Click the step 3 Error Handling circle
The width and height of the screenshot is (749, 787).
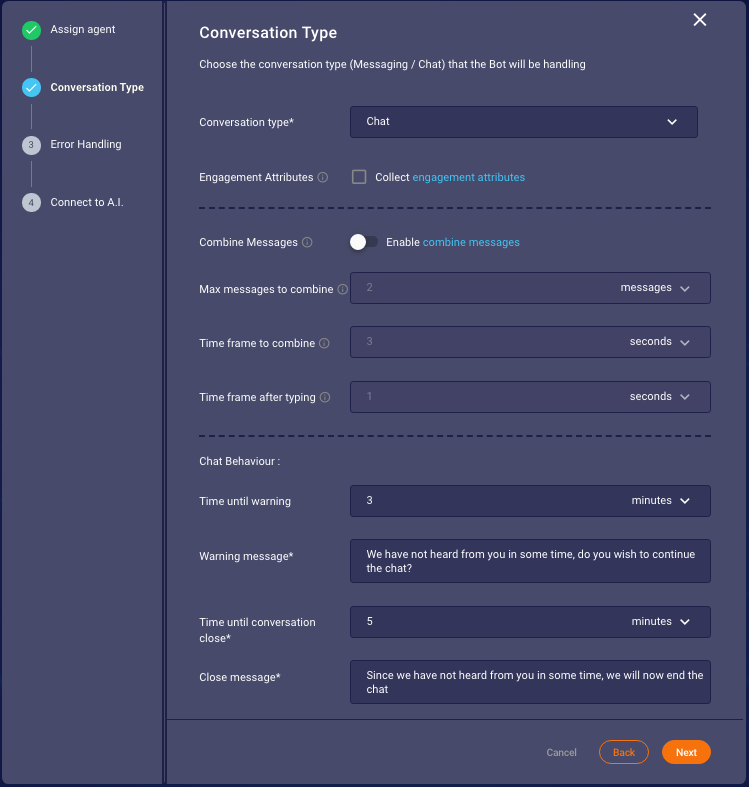[x=31, y=145]
